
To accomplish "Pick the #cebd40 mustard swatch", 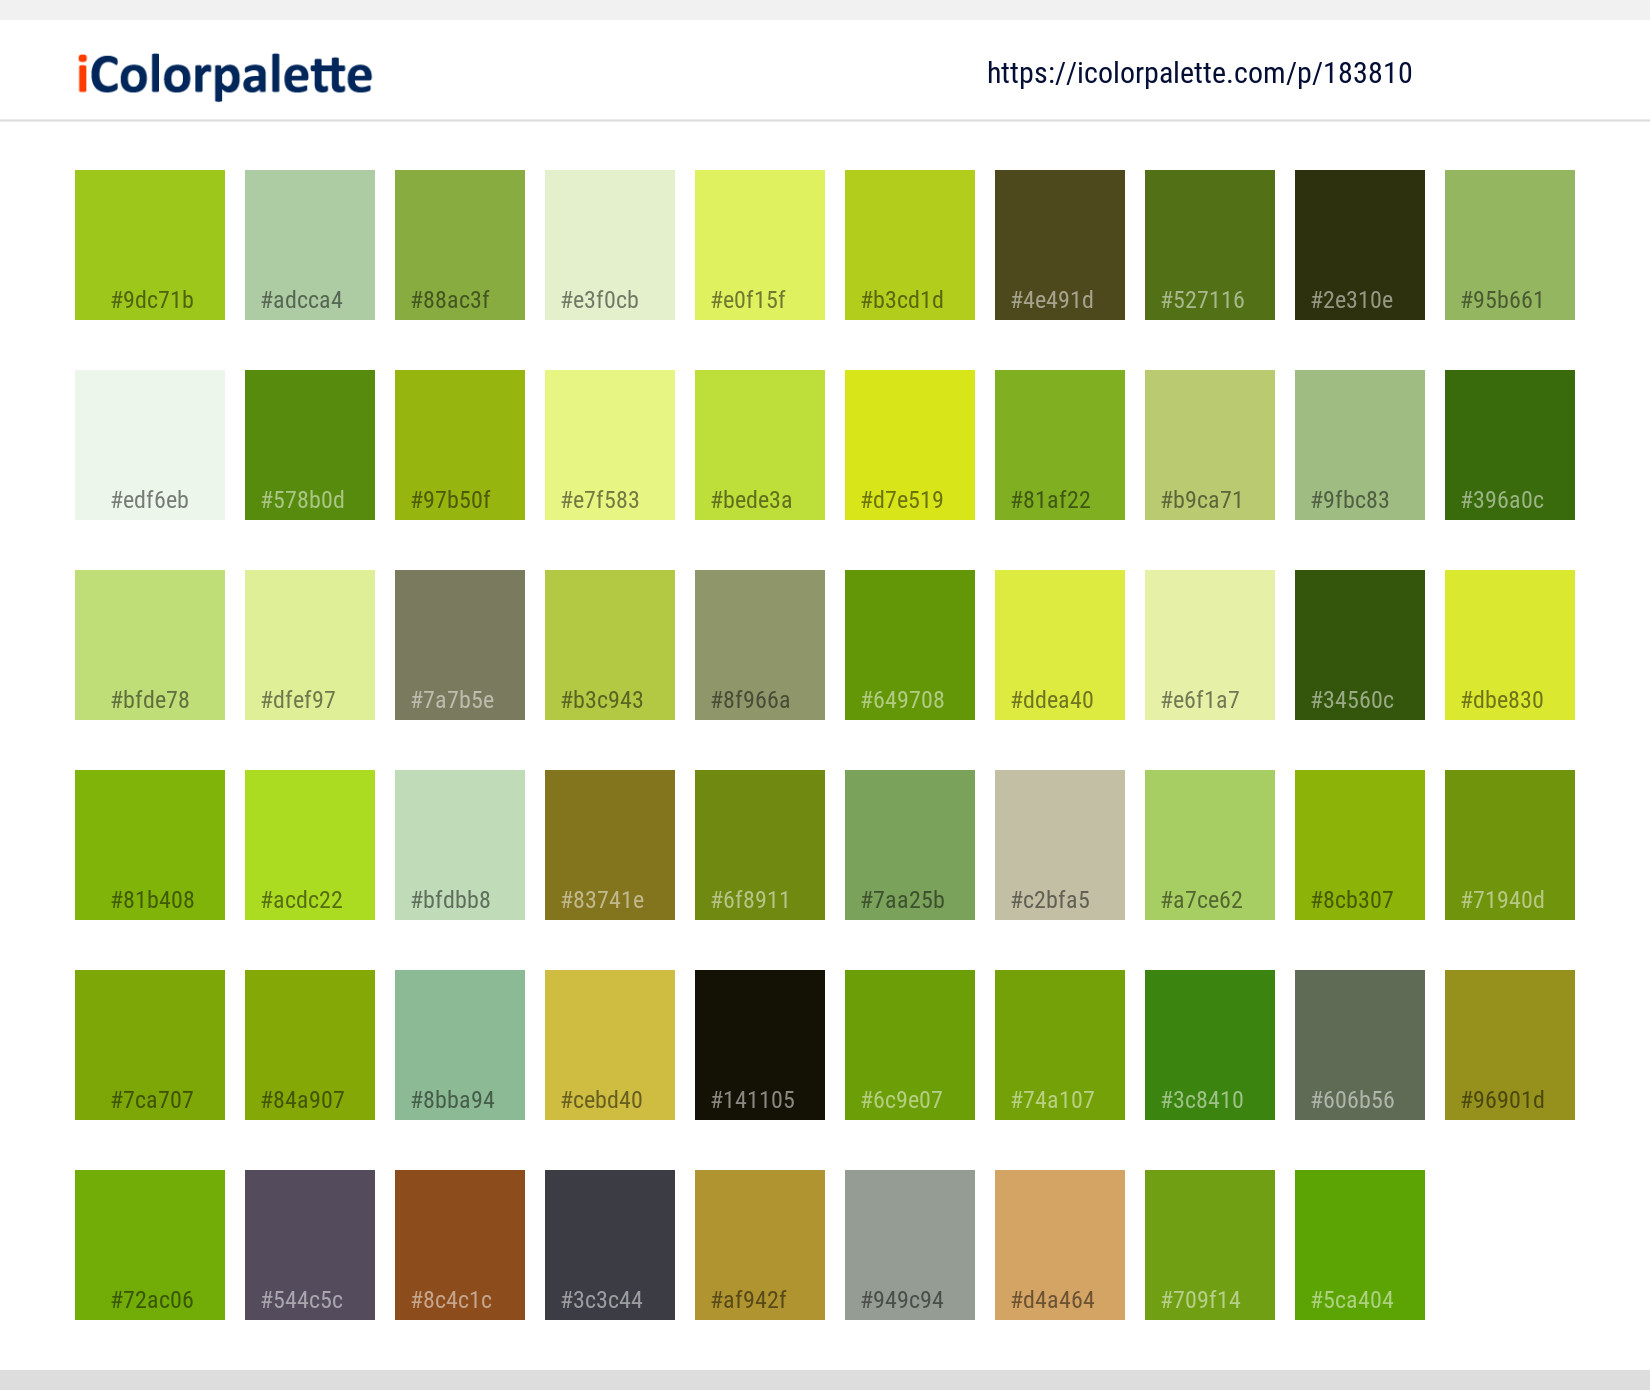I will tap(610, 1045).
